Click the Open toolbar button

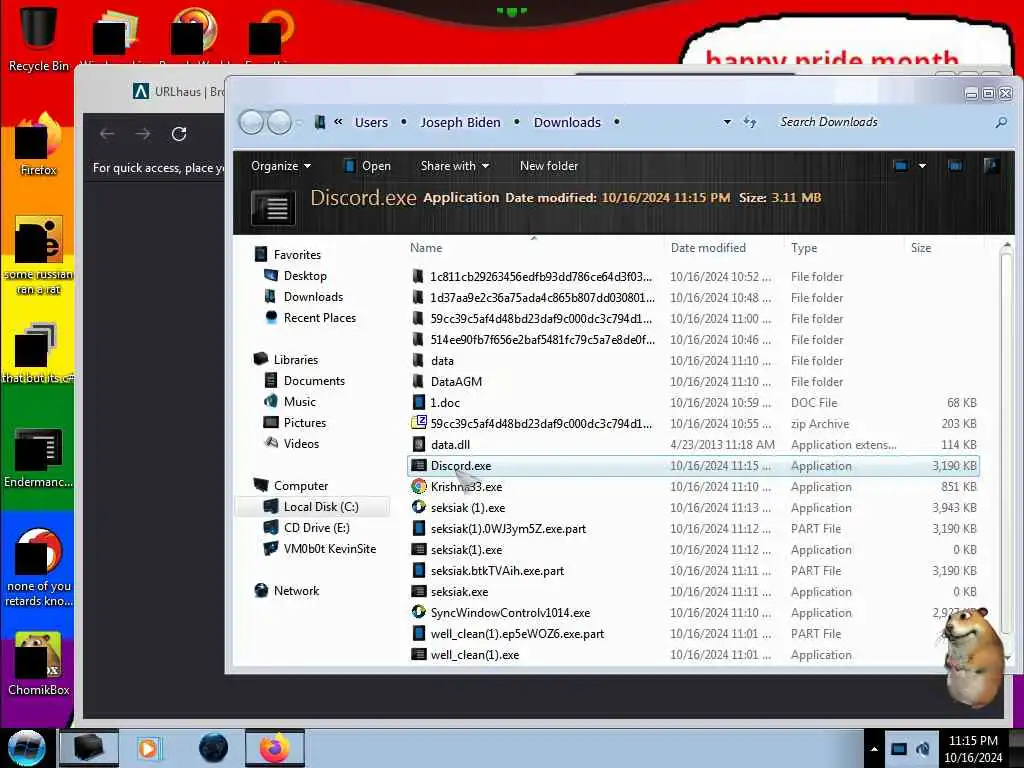[367, 166]
